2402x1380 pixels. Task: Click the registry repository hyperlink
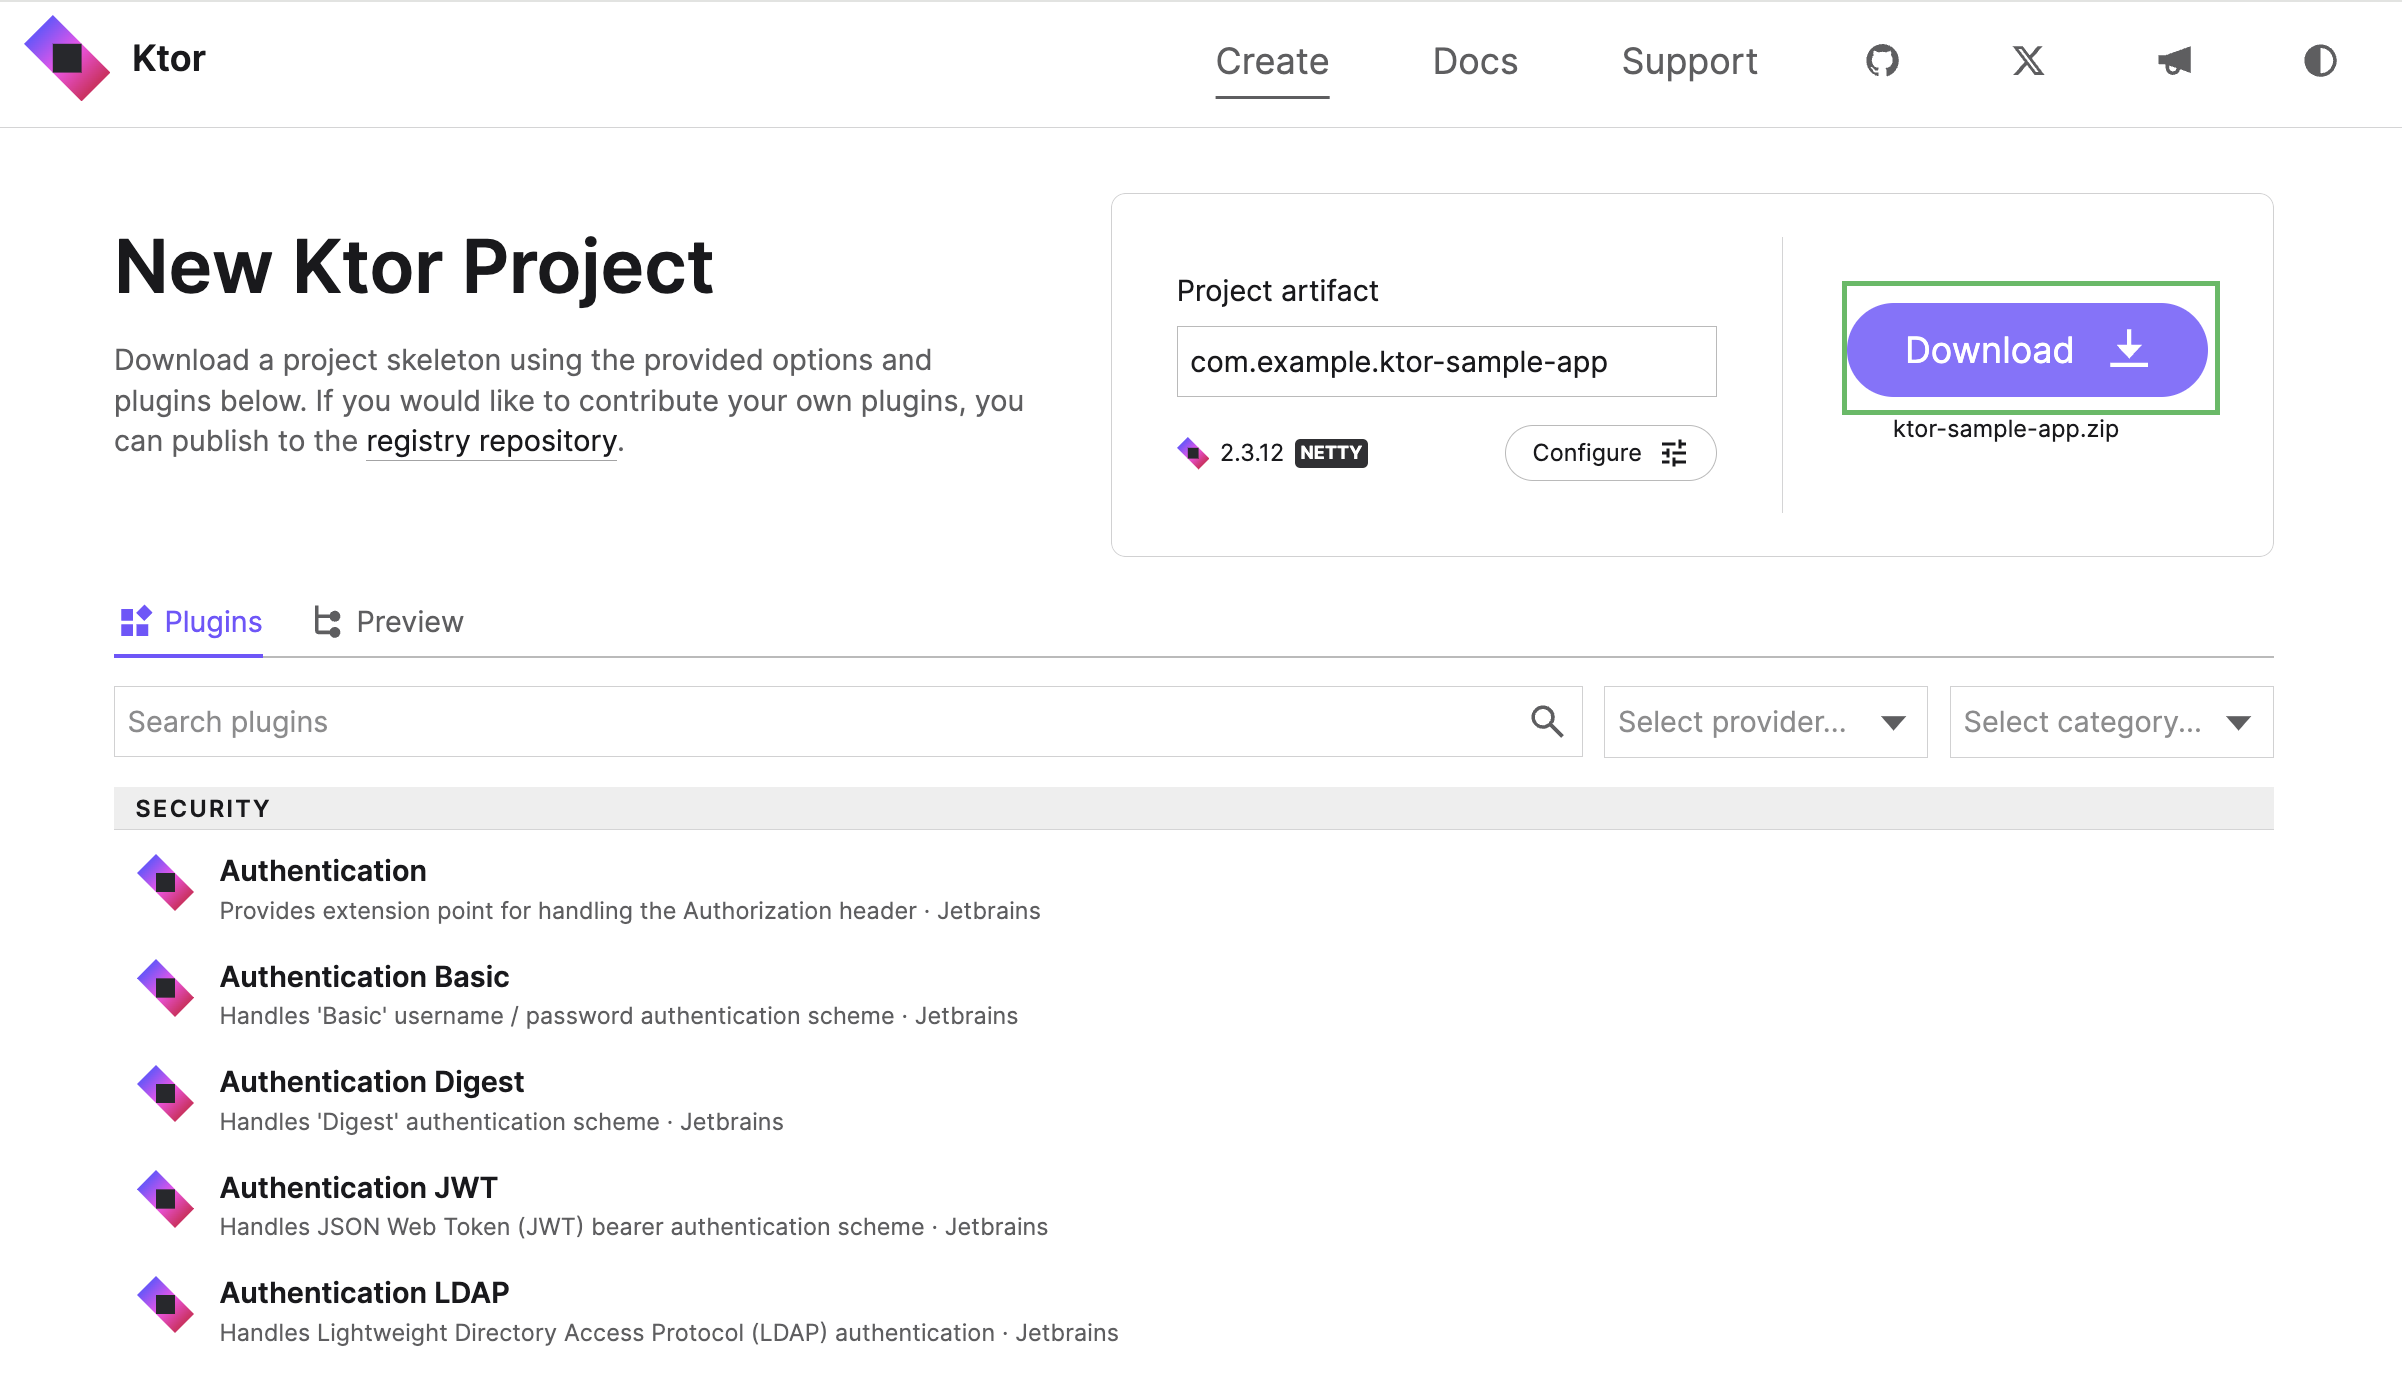492,440
